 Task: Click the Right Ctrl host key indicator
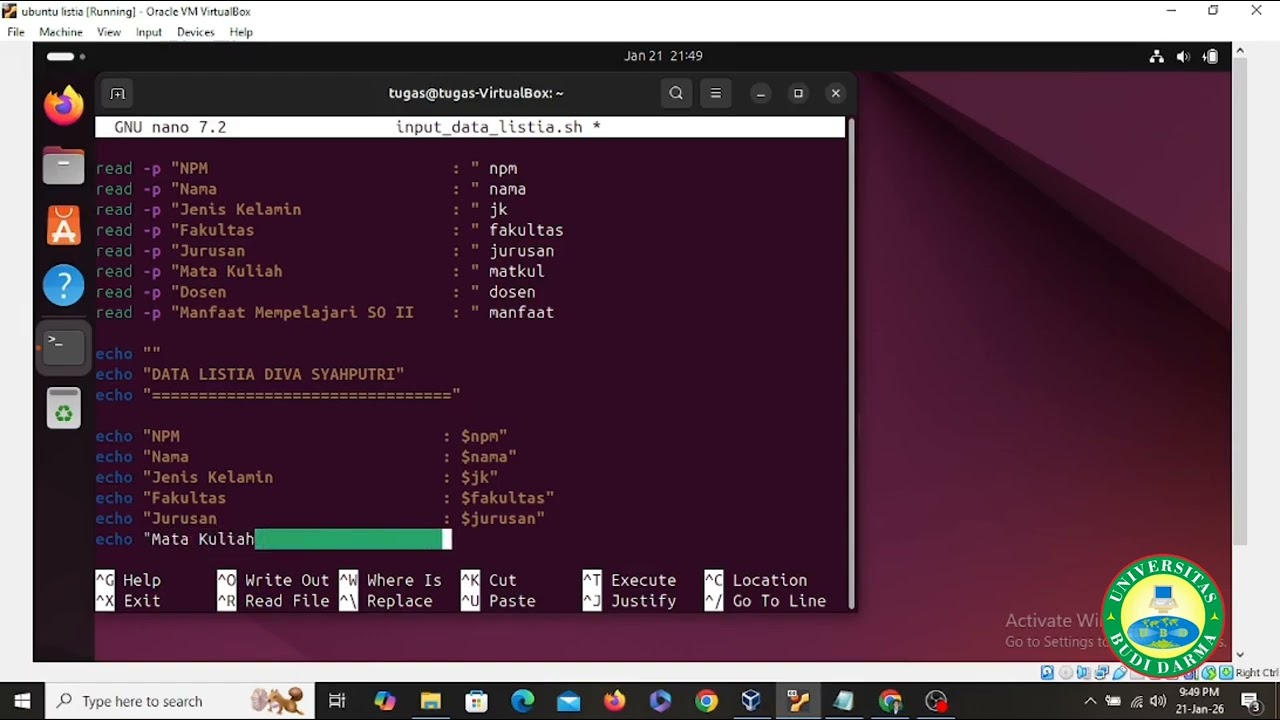point(1257,673)
